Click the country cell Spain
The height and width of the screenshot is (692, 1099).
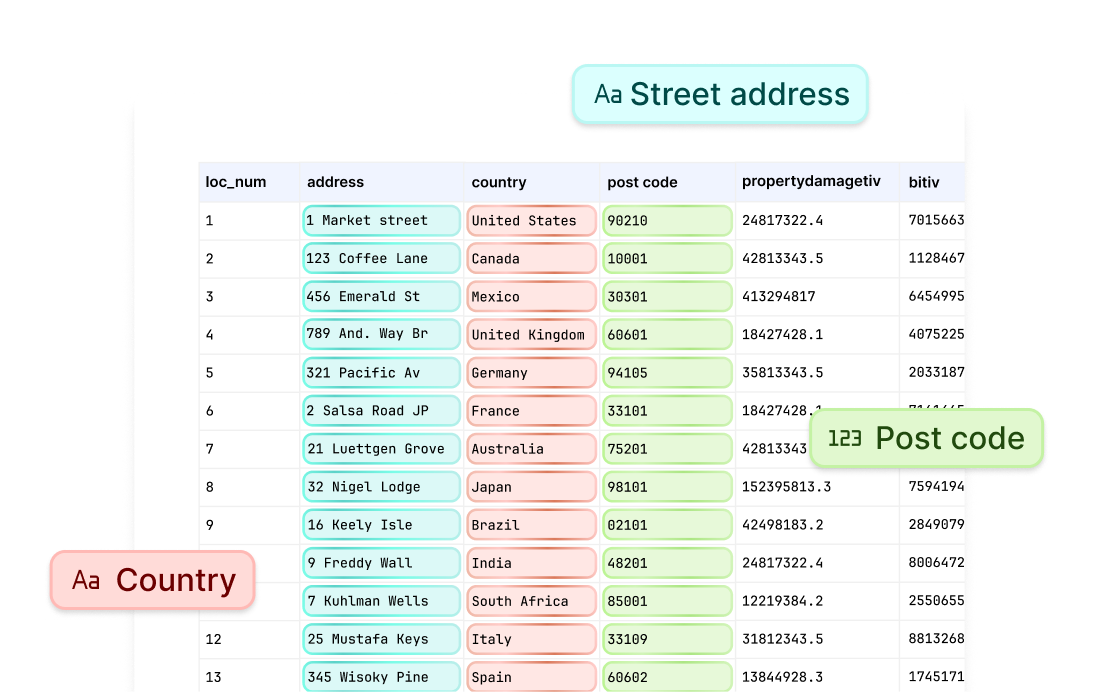[531, 677]
